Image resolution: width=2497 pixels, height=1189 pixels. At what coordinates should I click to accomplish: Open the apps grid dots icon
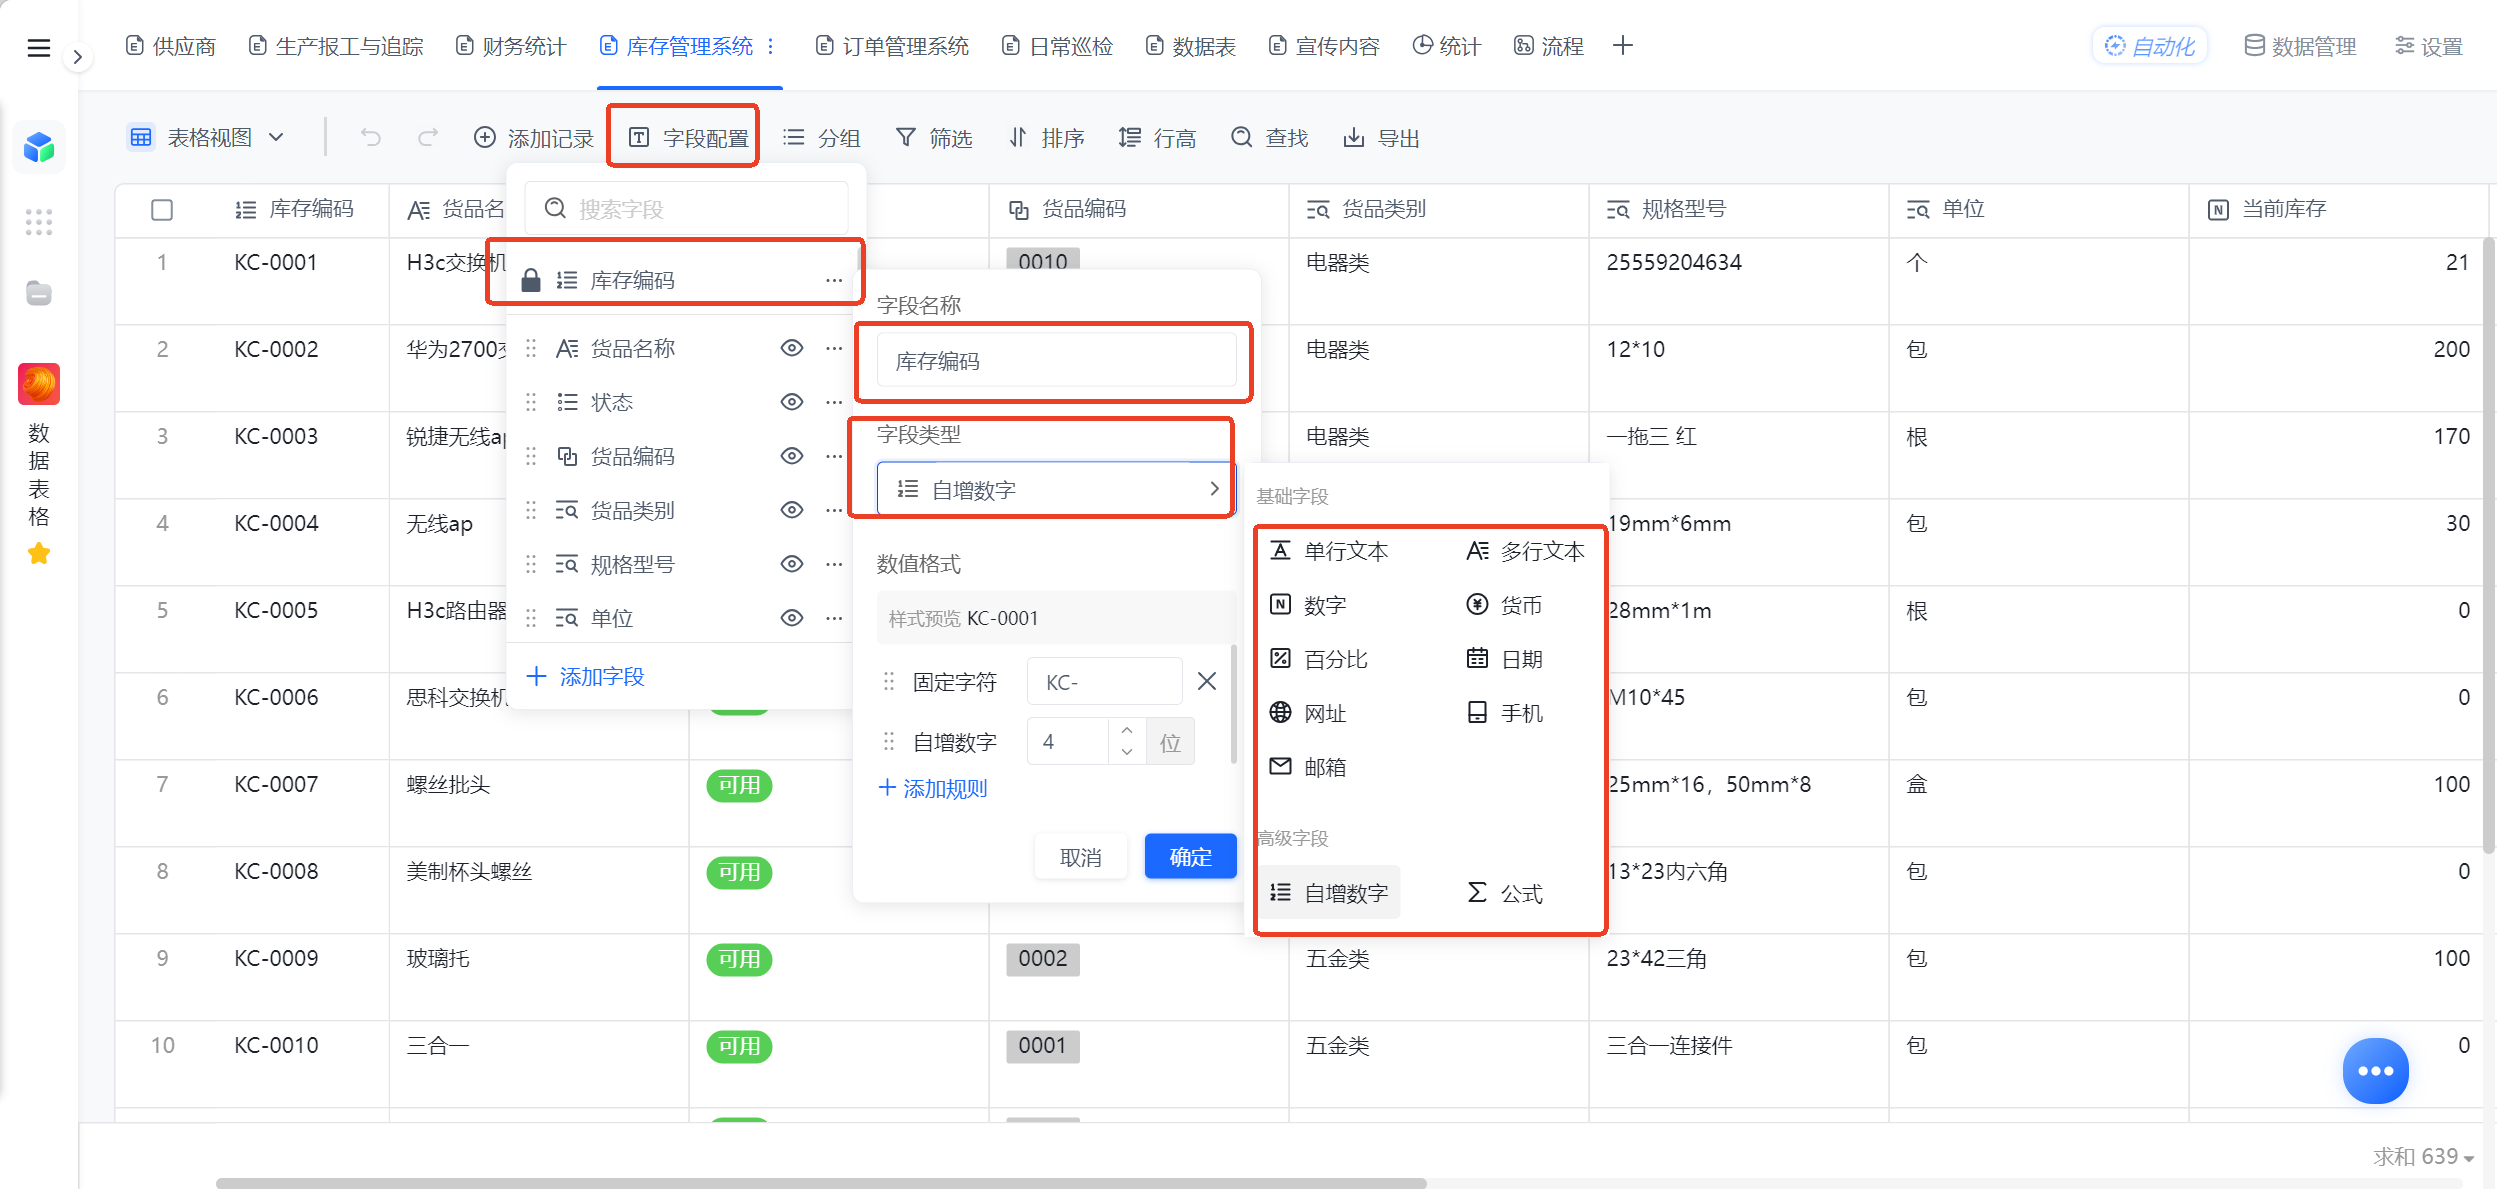click(x=39, y=222)
